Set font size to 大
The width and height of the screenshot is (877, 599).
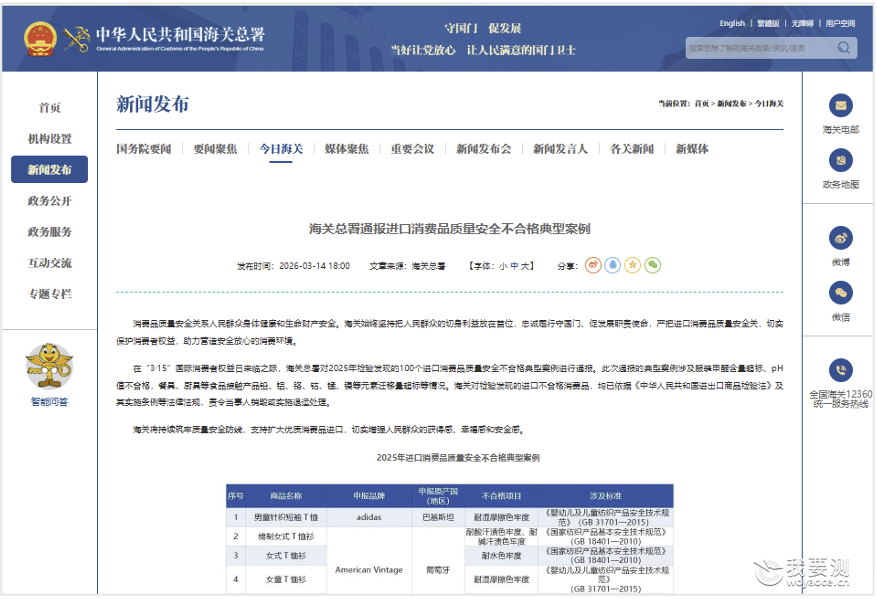525,266
